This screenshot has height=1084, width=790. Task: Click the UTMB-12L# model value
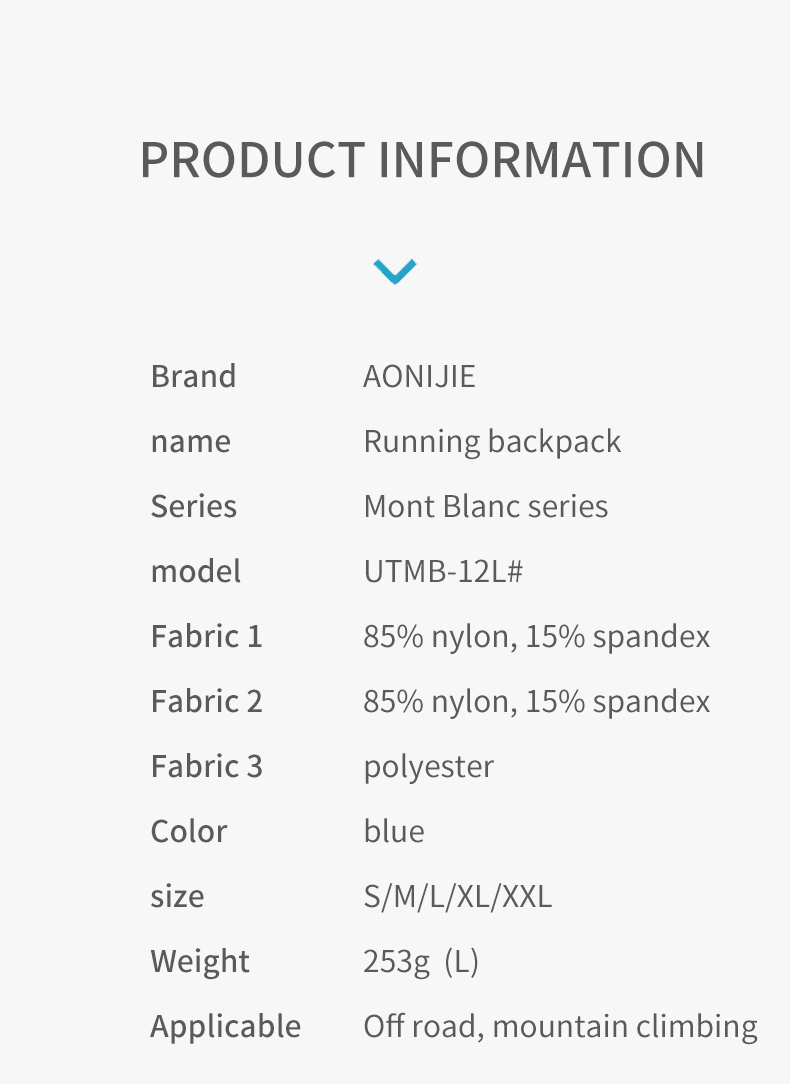tap(443, 572)
